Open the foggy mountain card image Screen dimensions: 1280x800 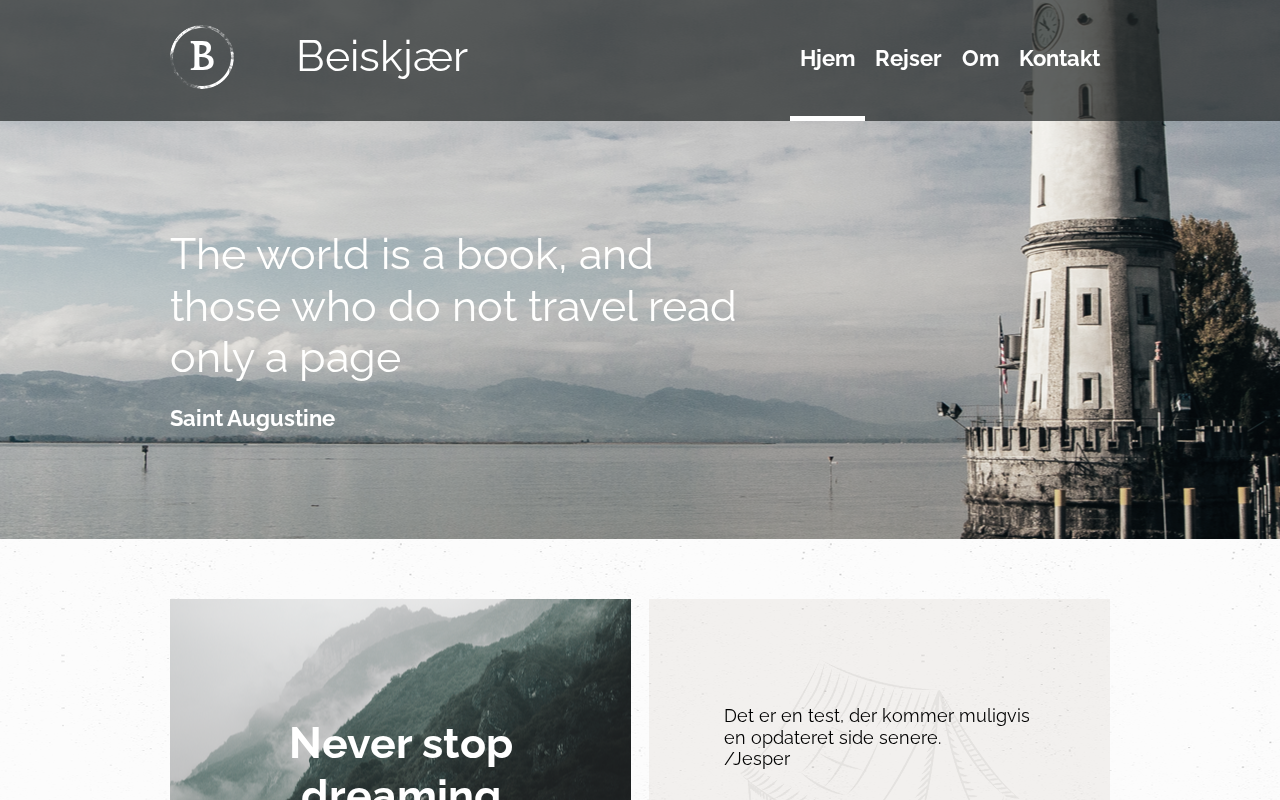point(400,699)
